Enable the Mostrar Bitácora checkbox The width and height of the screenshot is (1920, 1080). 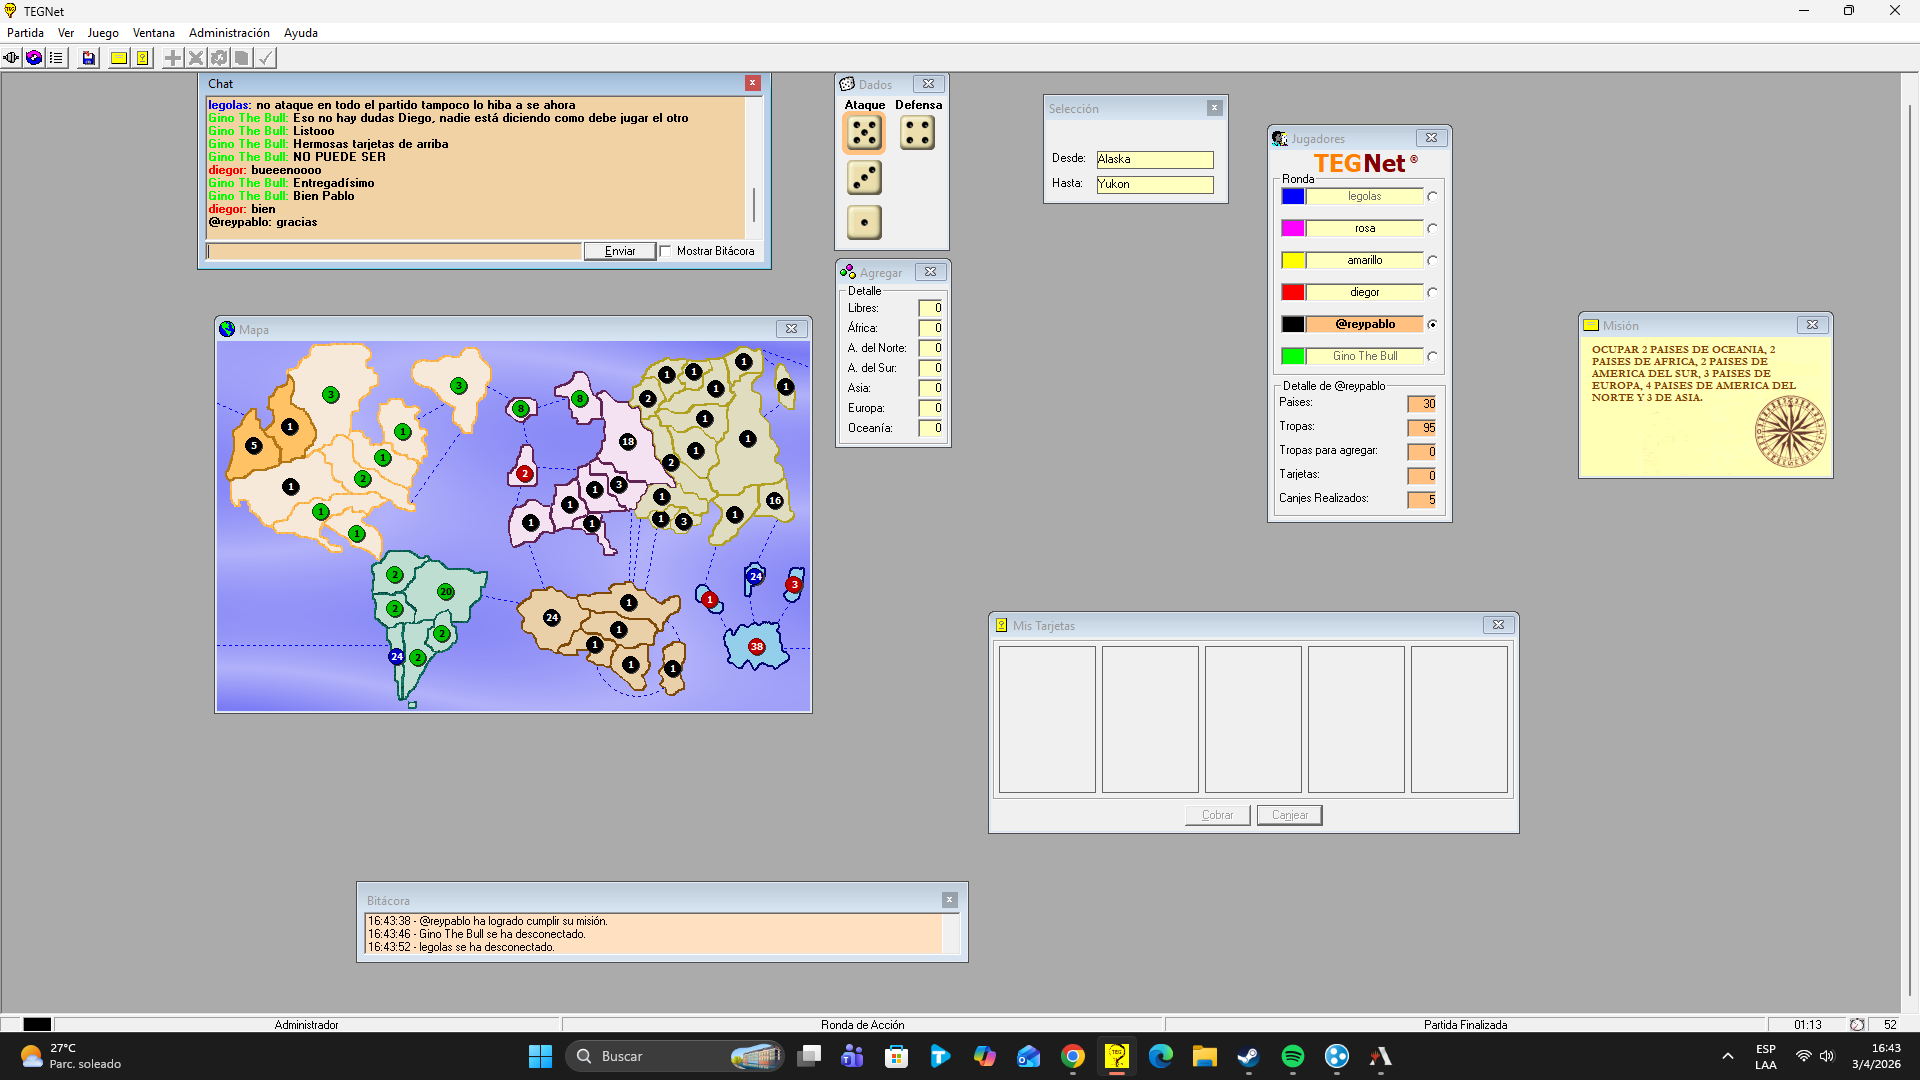pyautogui.click(x=666, y=252)
